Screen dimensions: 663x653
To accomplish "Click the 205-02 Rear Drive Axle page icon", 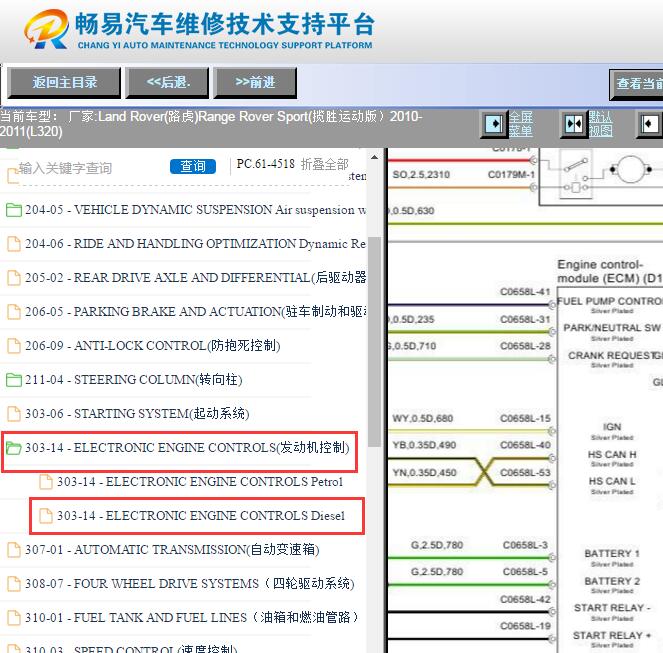I will pyautogui.click(x=14, y=277).
